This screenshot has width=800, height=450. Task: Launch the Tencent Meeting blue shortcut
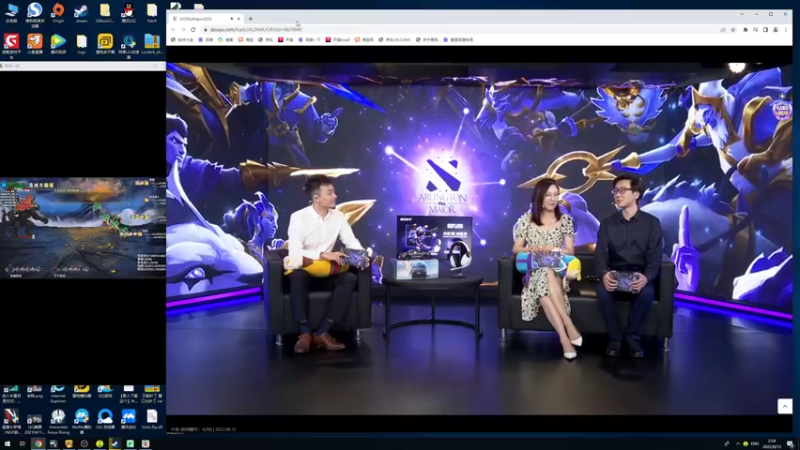coord(128,417)
